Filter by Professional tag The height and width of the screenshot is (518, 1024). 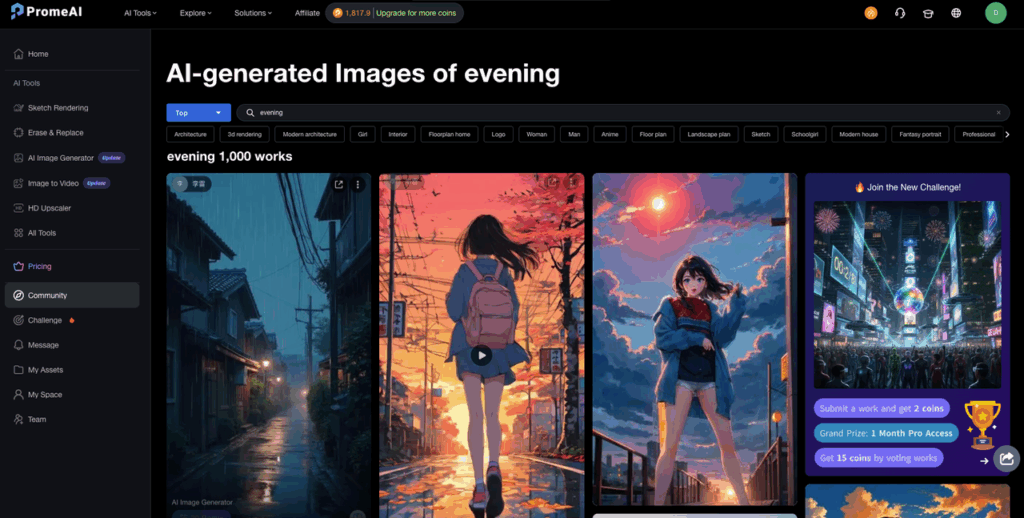(x=978, y=135)
